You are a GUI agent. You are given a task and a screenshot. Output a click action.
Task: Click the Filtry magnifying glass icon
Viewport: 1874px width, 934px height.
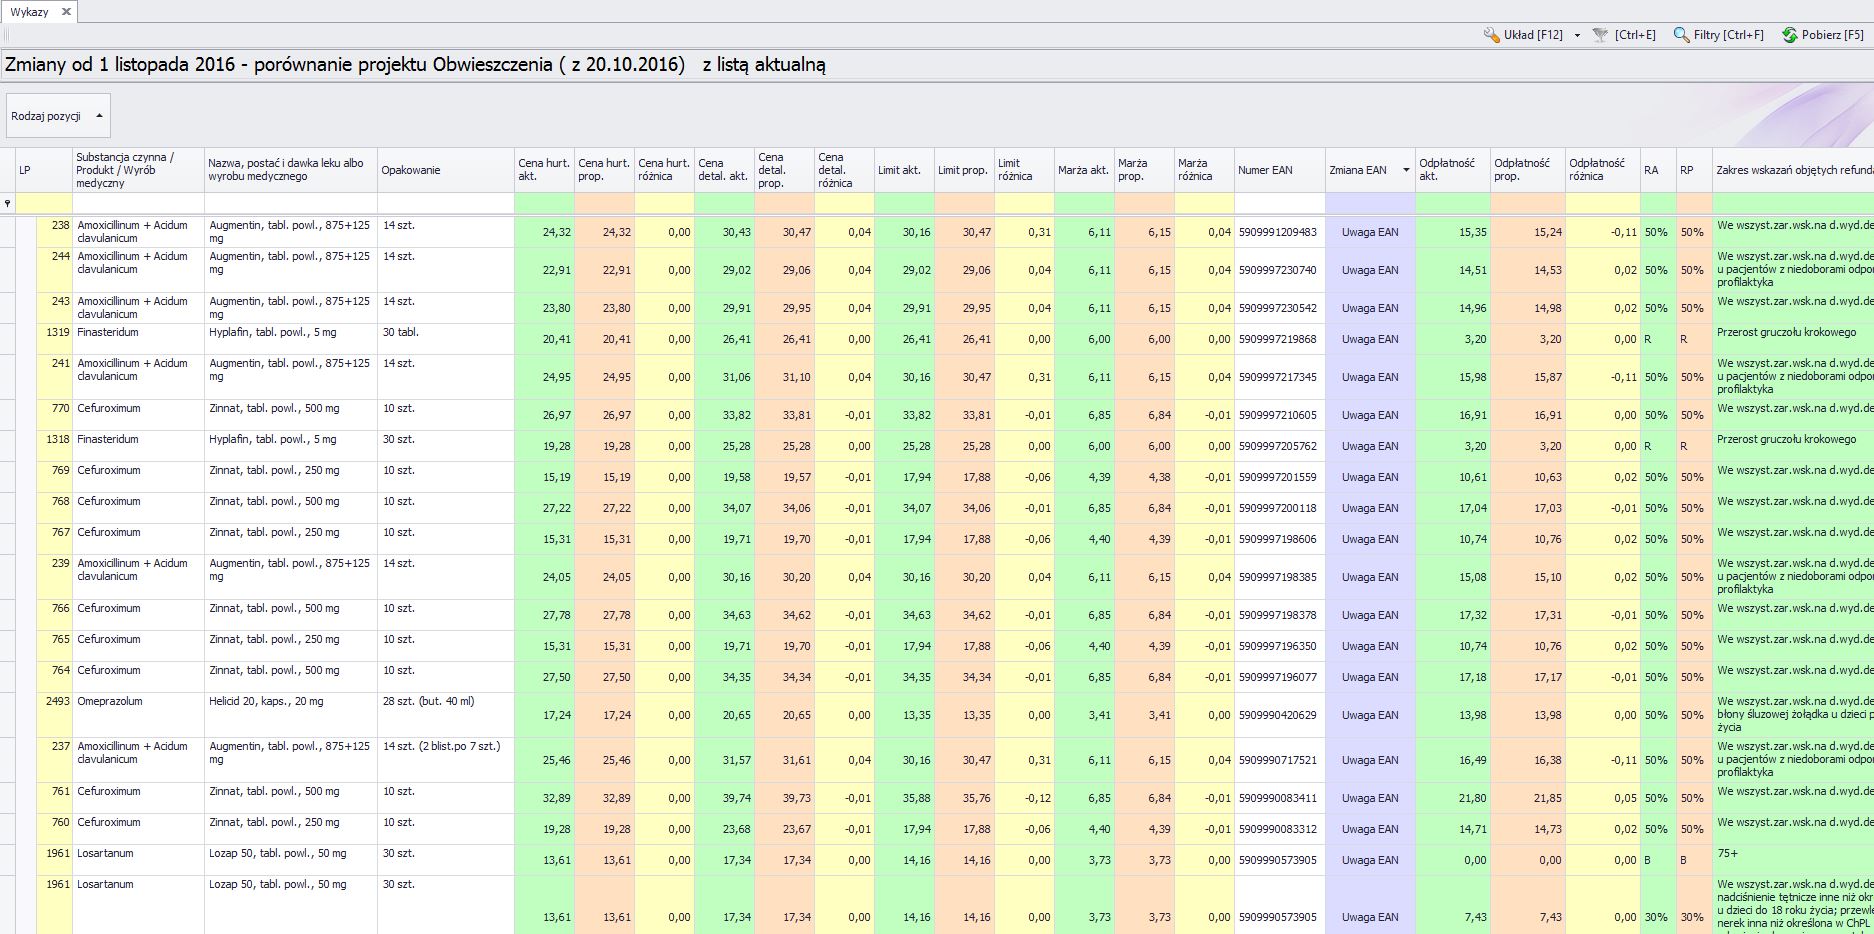(x=1682, y=35)
